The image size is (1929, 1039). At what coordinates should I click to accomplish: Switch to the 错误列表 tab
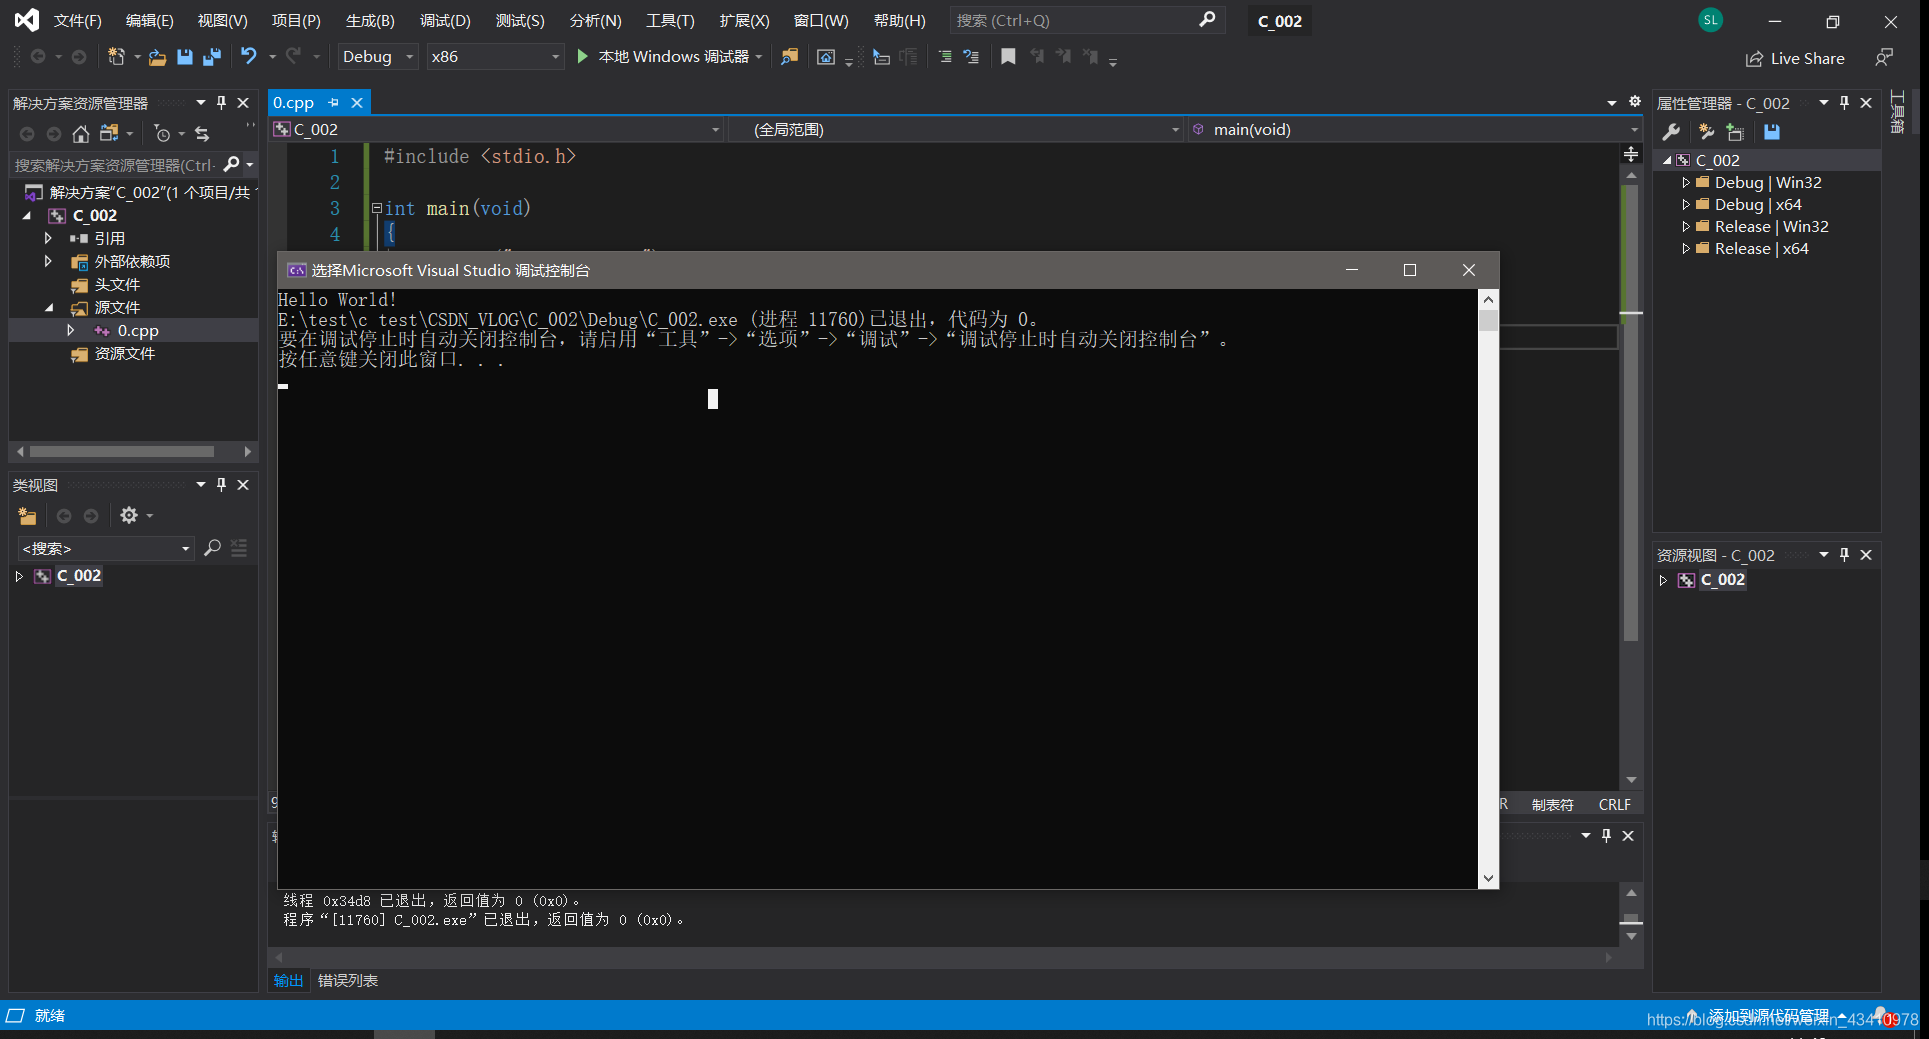click(348, 981)
